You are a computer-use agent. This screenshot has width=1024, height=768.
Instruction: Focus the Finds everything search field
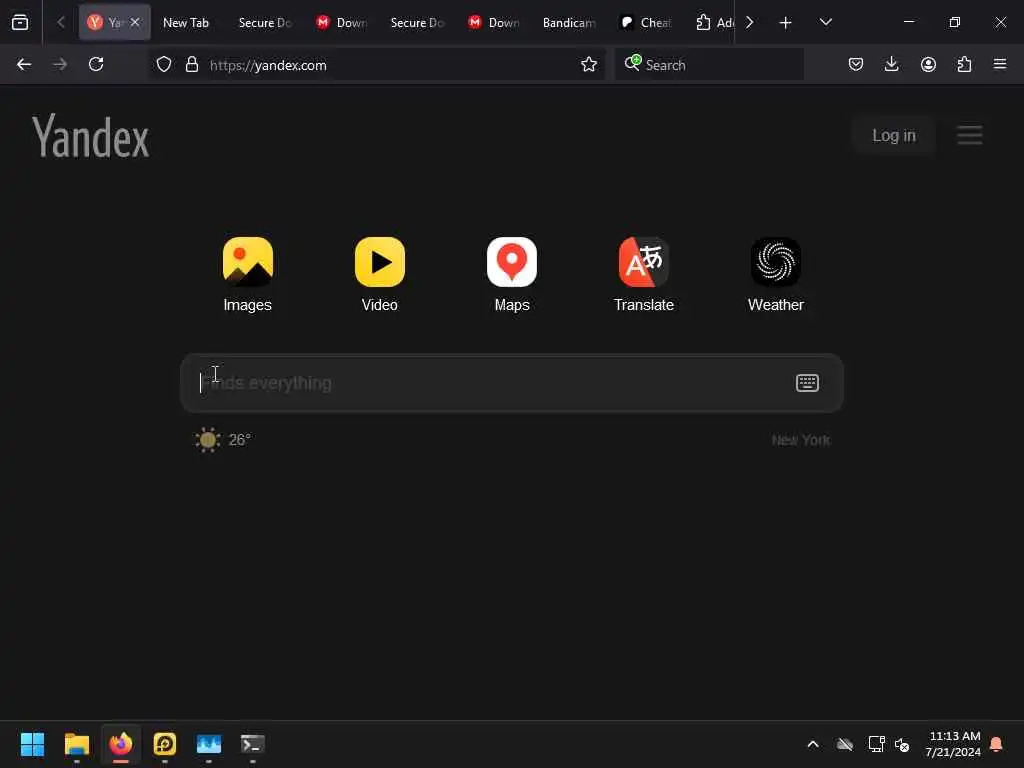pos(511,383)
